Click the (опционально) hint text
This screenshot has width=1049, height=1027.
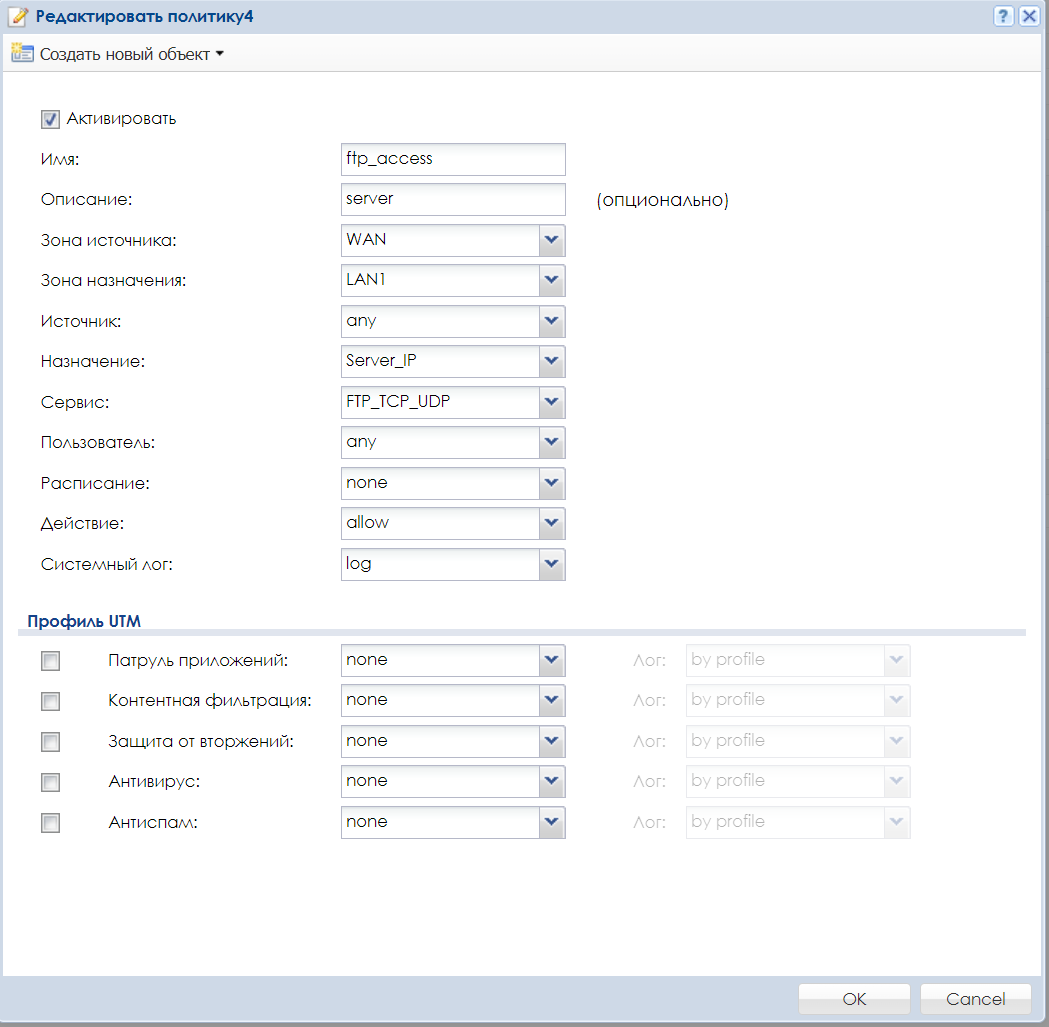[x=662, y=200]
